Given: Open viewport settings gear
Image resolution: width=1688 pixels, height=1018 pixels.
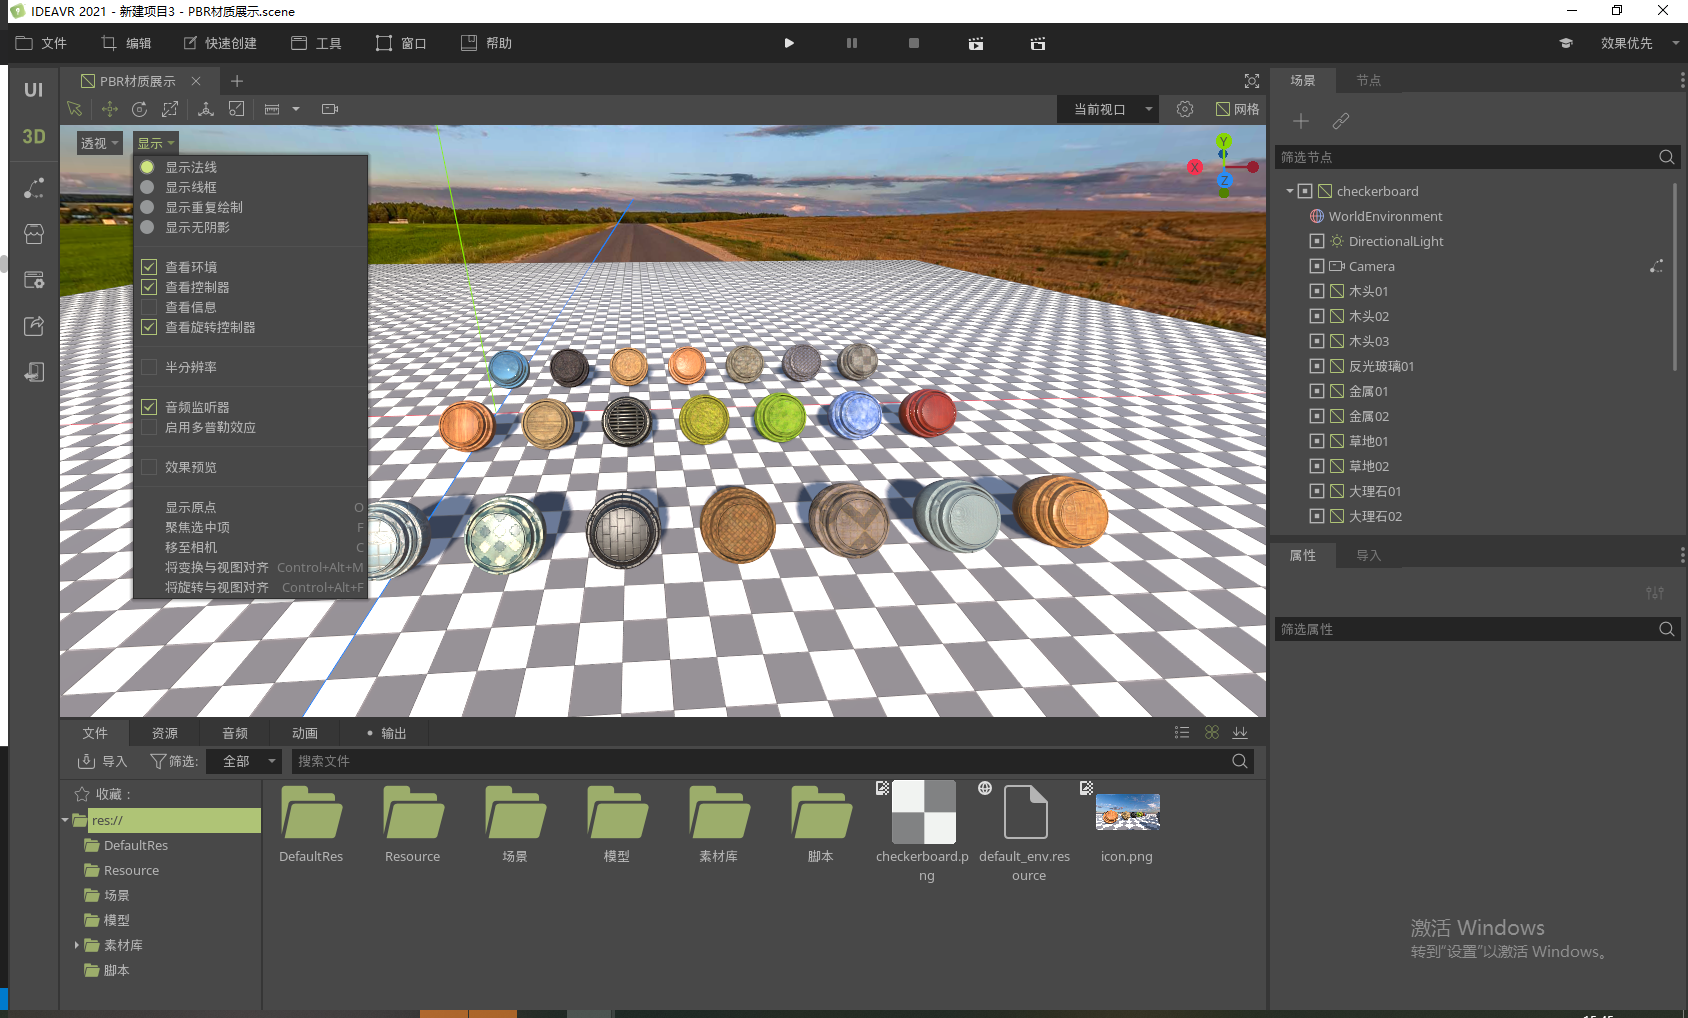Looking at the screenshot, I should tap(1185, 109).
